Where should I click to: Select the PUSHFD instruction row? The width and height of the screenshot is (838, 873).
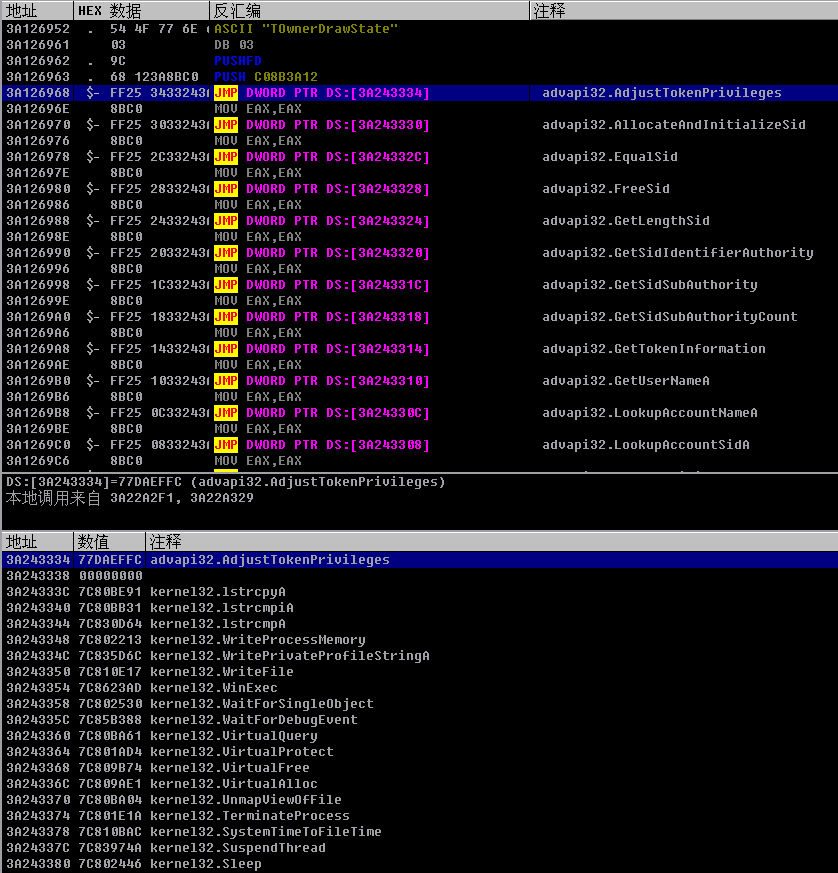420,61
